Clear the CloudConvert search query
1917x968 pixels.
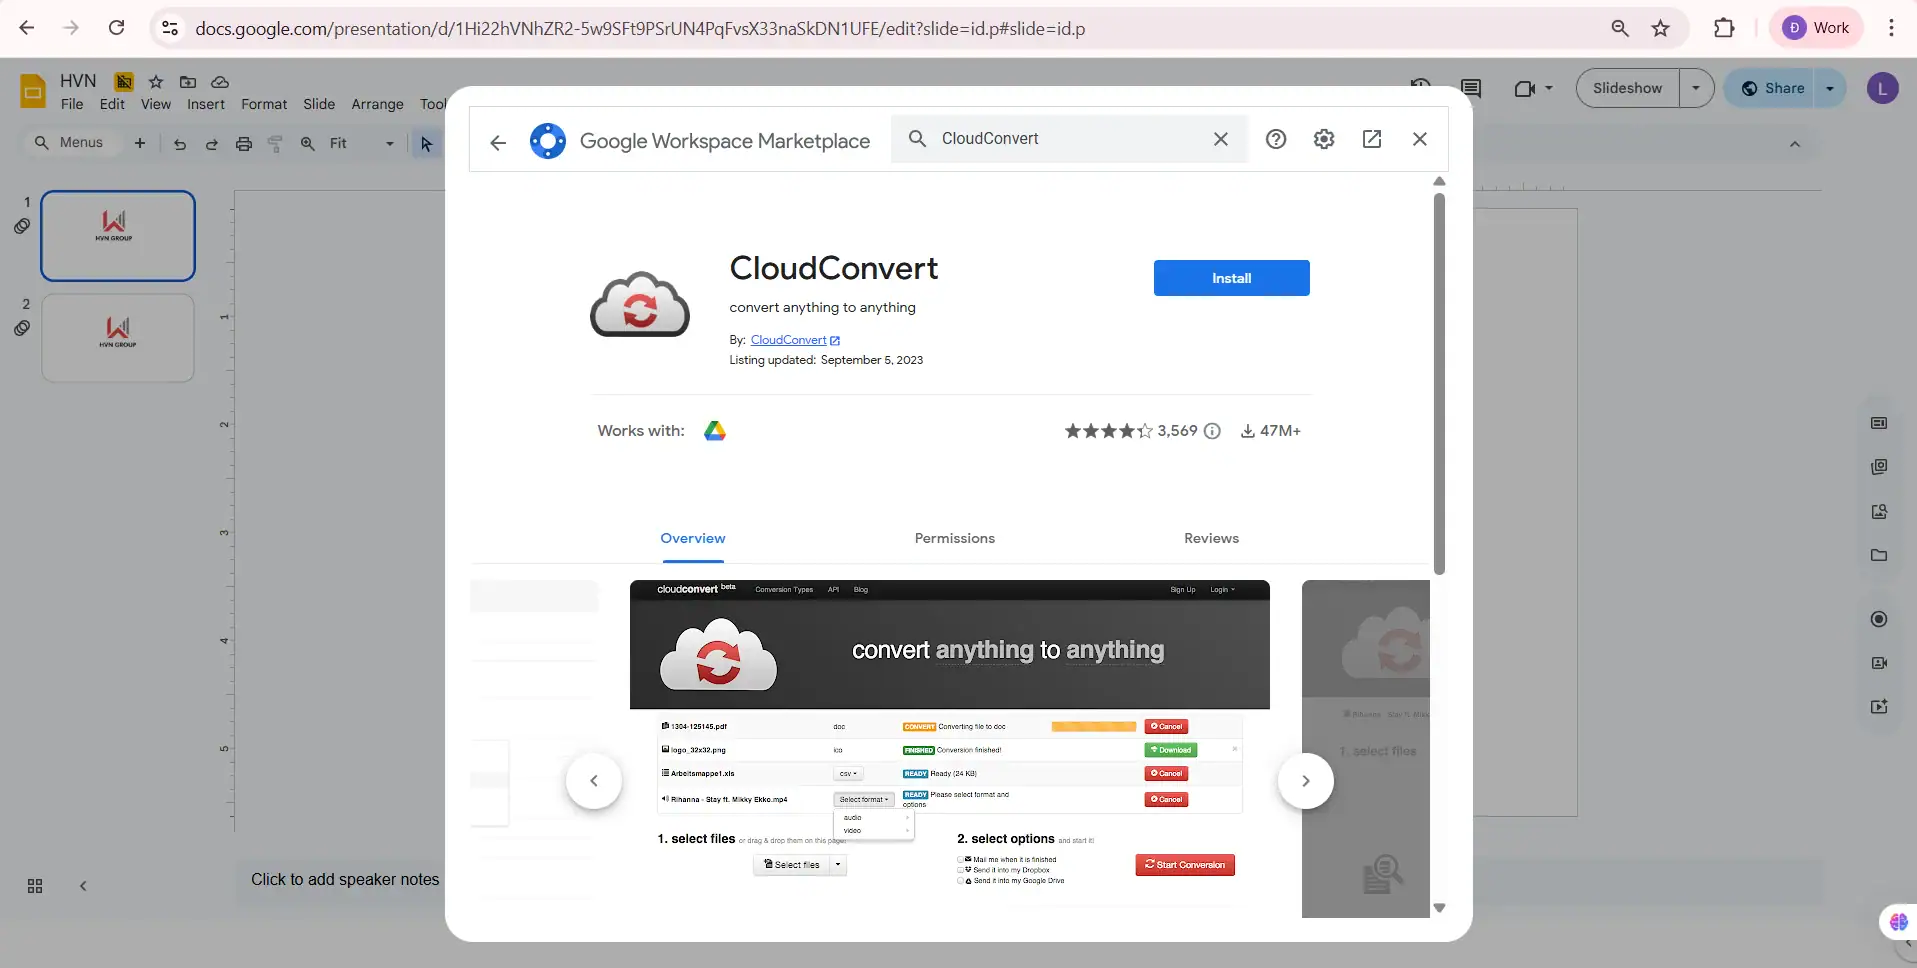point(1221,139)
